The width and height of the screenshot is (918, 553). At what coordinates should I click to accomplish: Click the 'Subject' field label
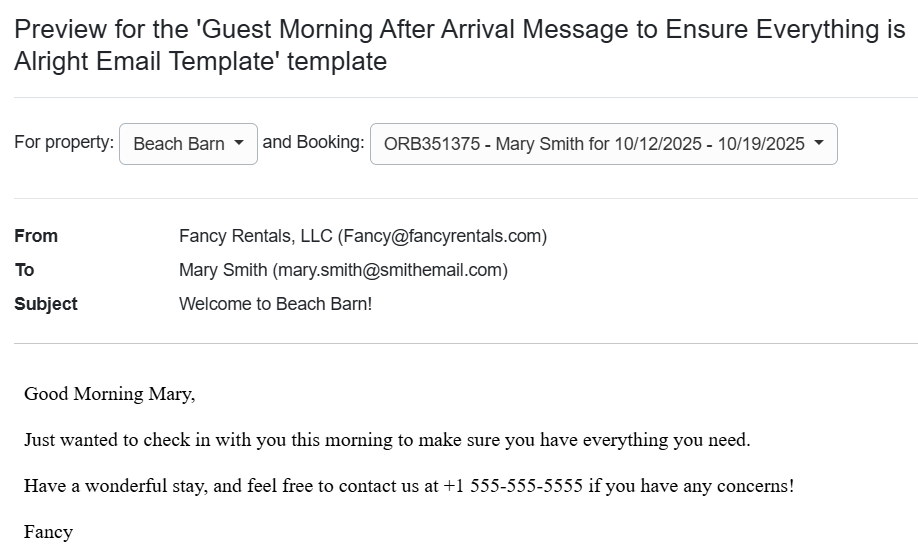pos(46,304)
